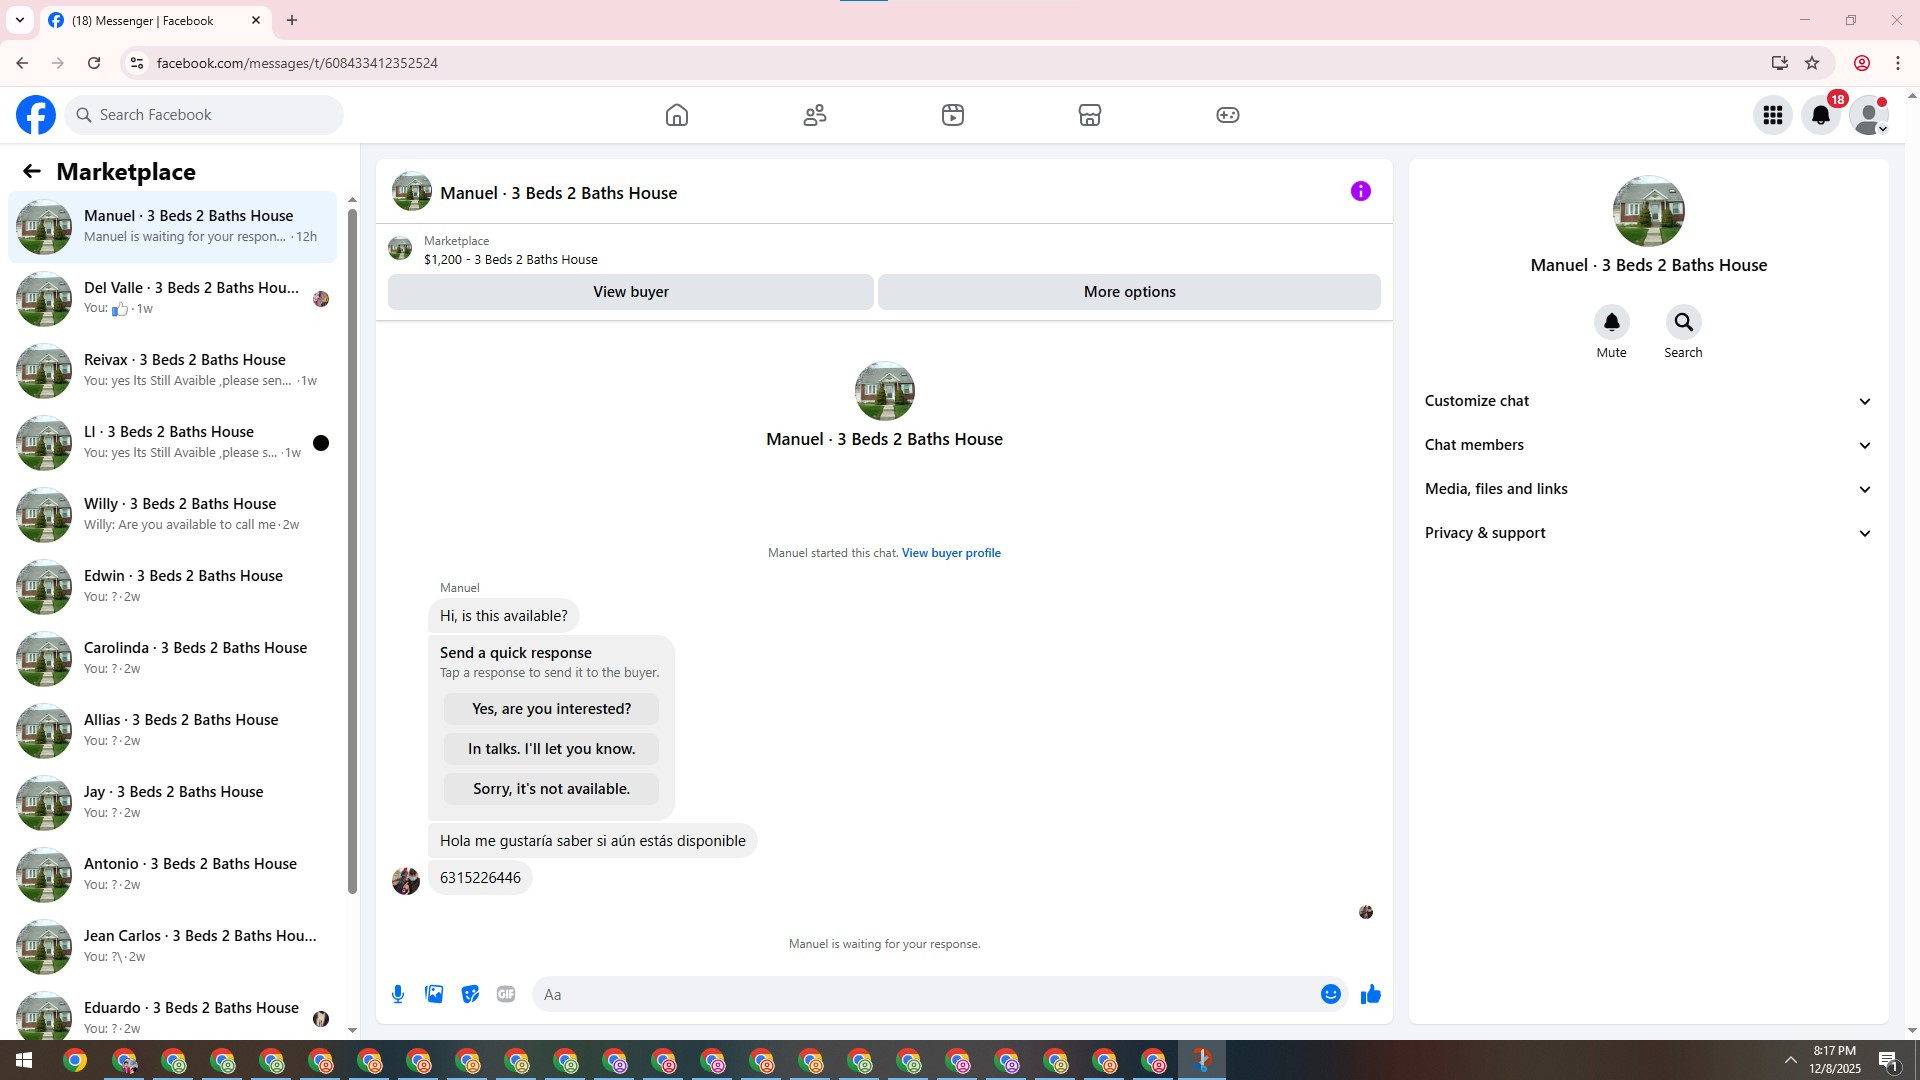Choose a sticker icon in composer

[x=470, y=994]
